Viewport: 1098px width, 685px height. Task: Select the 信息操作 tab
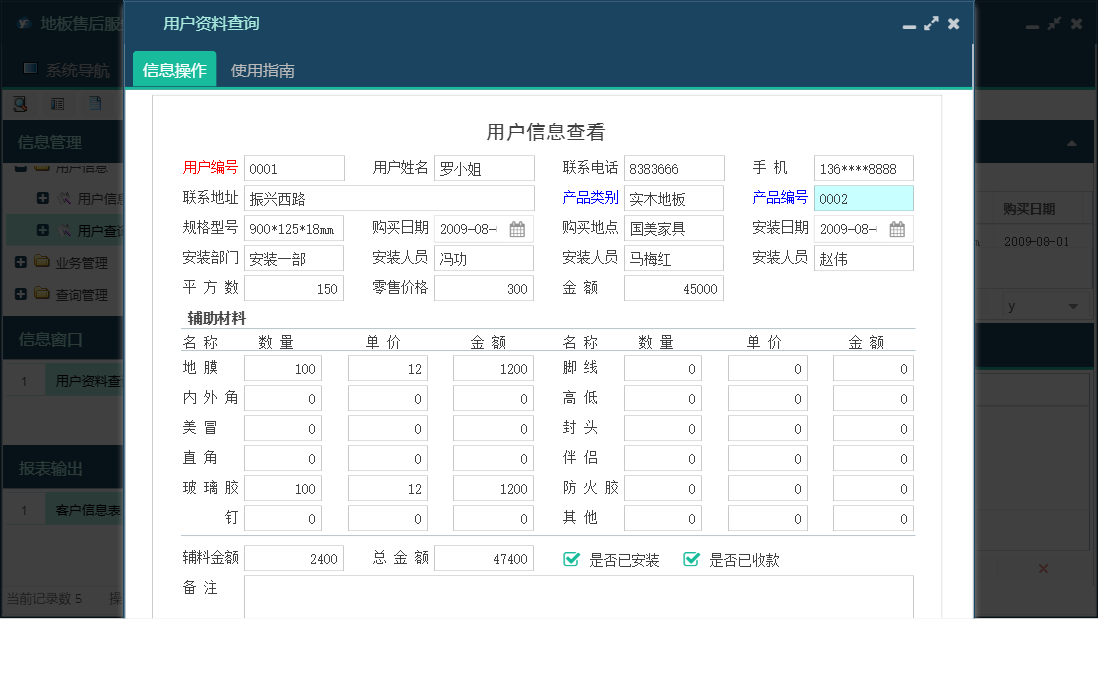point(174,71)
